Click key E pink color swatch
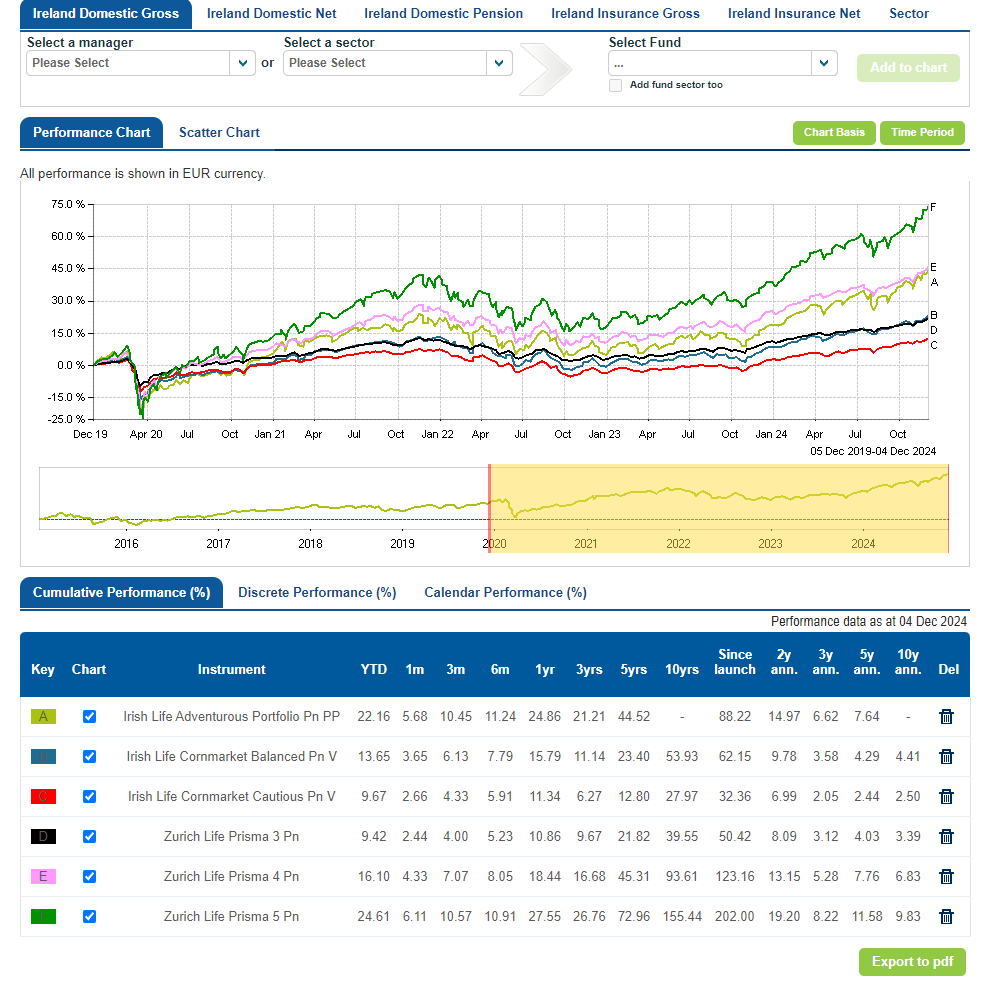This screenshot has height=988, width=998. (x=43, y=877)
